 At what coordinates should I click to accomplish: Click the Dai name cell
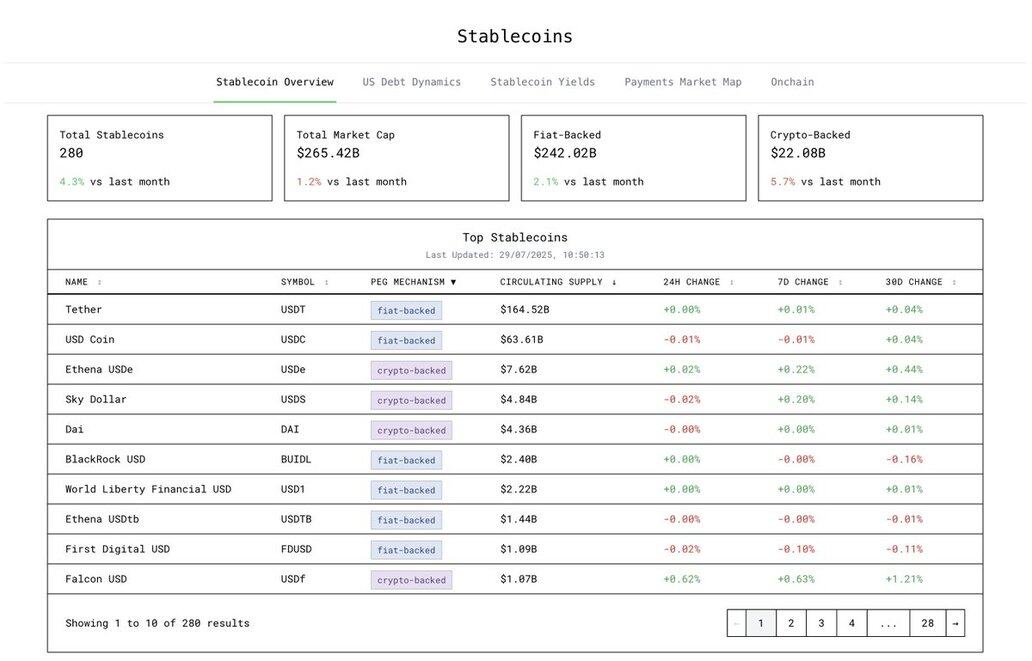74,429
